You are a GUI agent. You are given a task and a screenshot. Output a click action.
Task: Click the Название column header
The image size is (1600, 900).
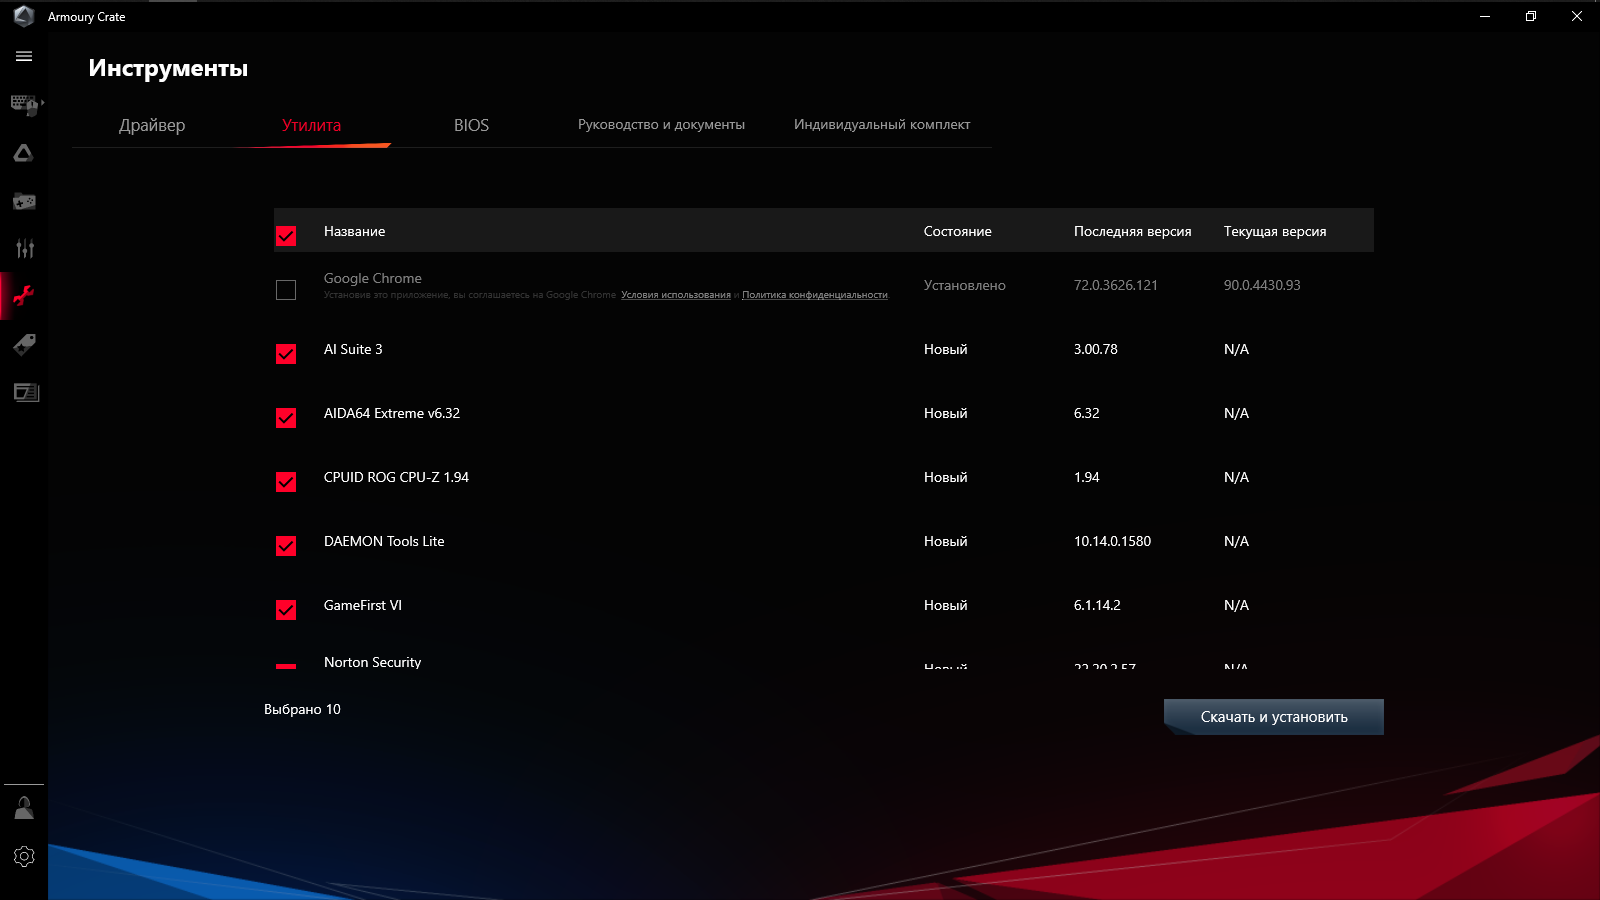coord(354,231)
